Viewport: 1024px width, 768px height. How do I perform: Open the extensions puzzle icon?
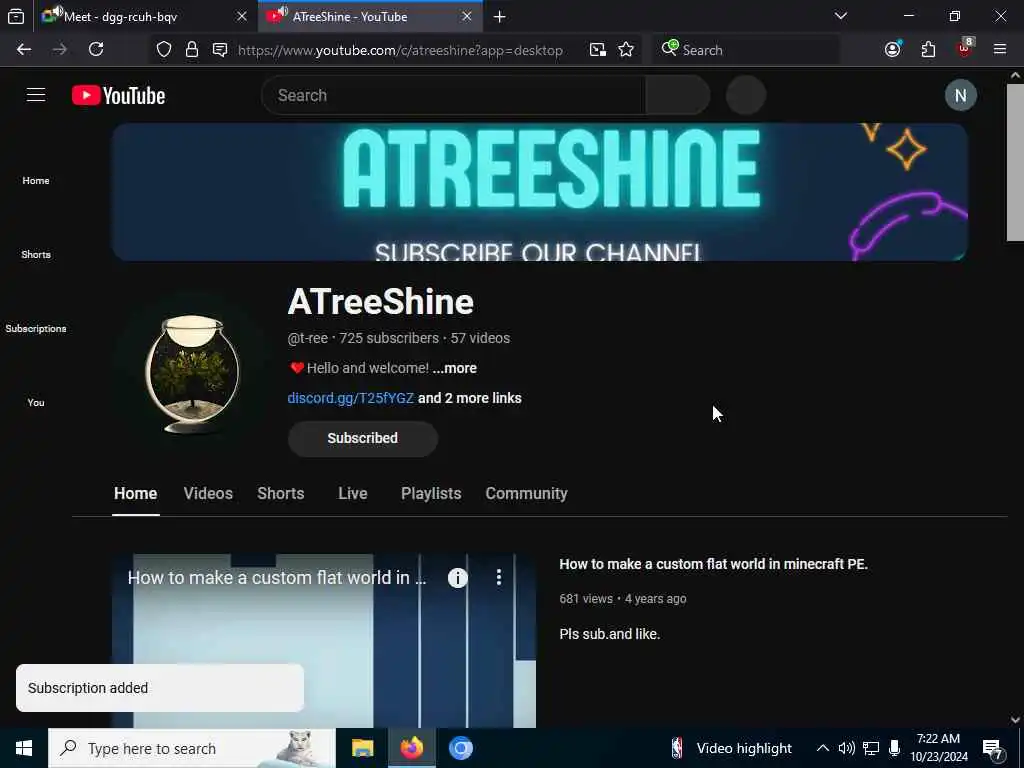point(928,50)
